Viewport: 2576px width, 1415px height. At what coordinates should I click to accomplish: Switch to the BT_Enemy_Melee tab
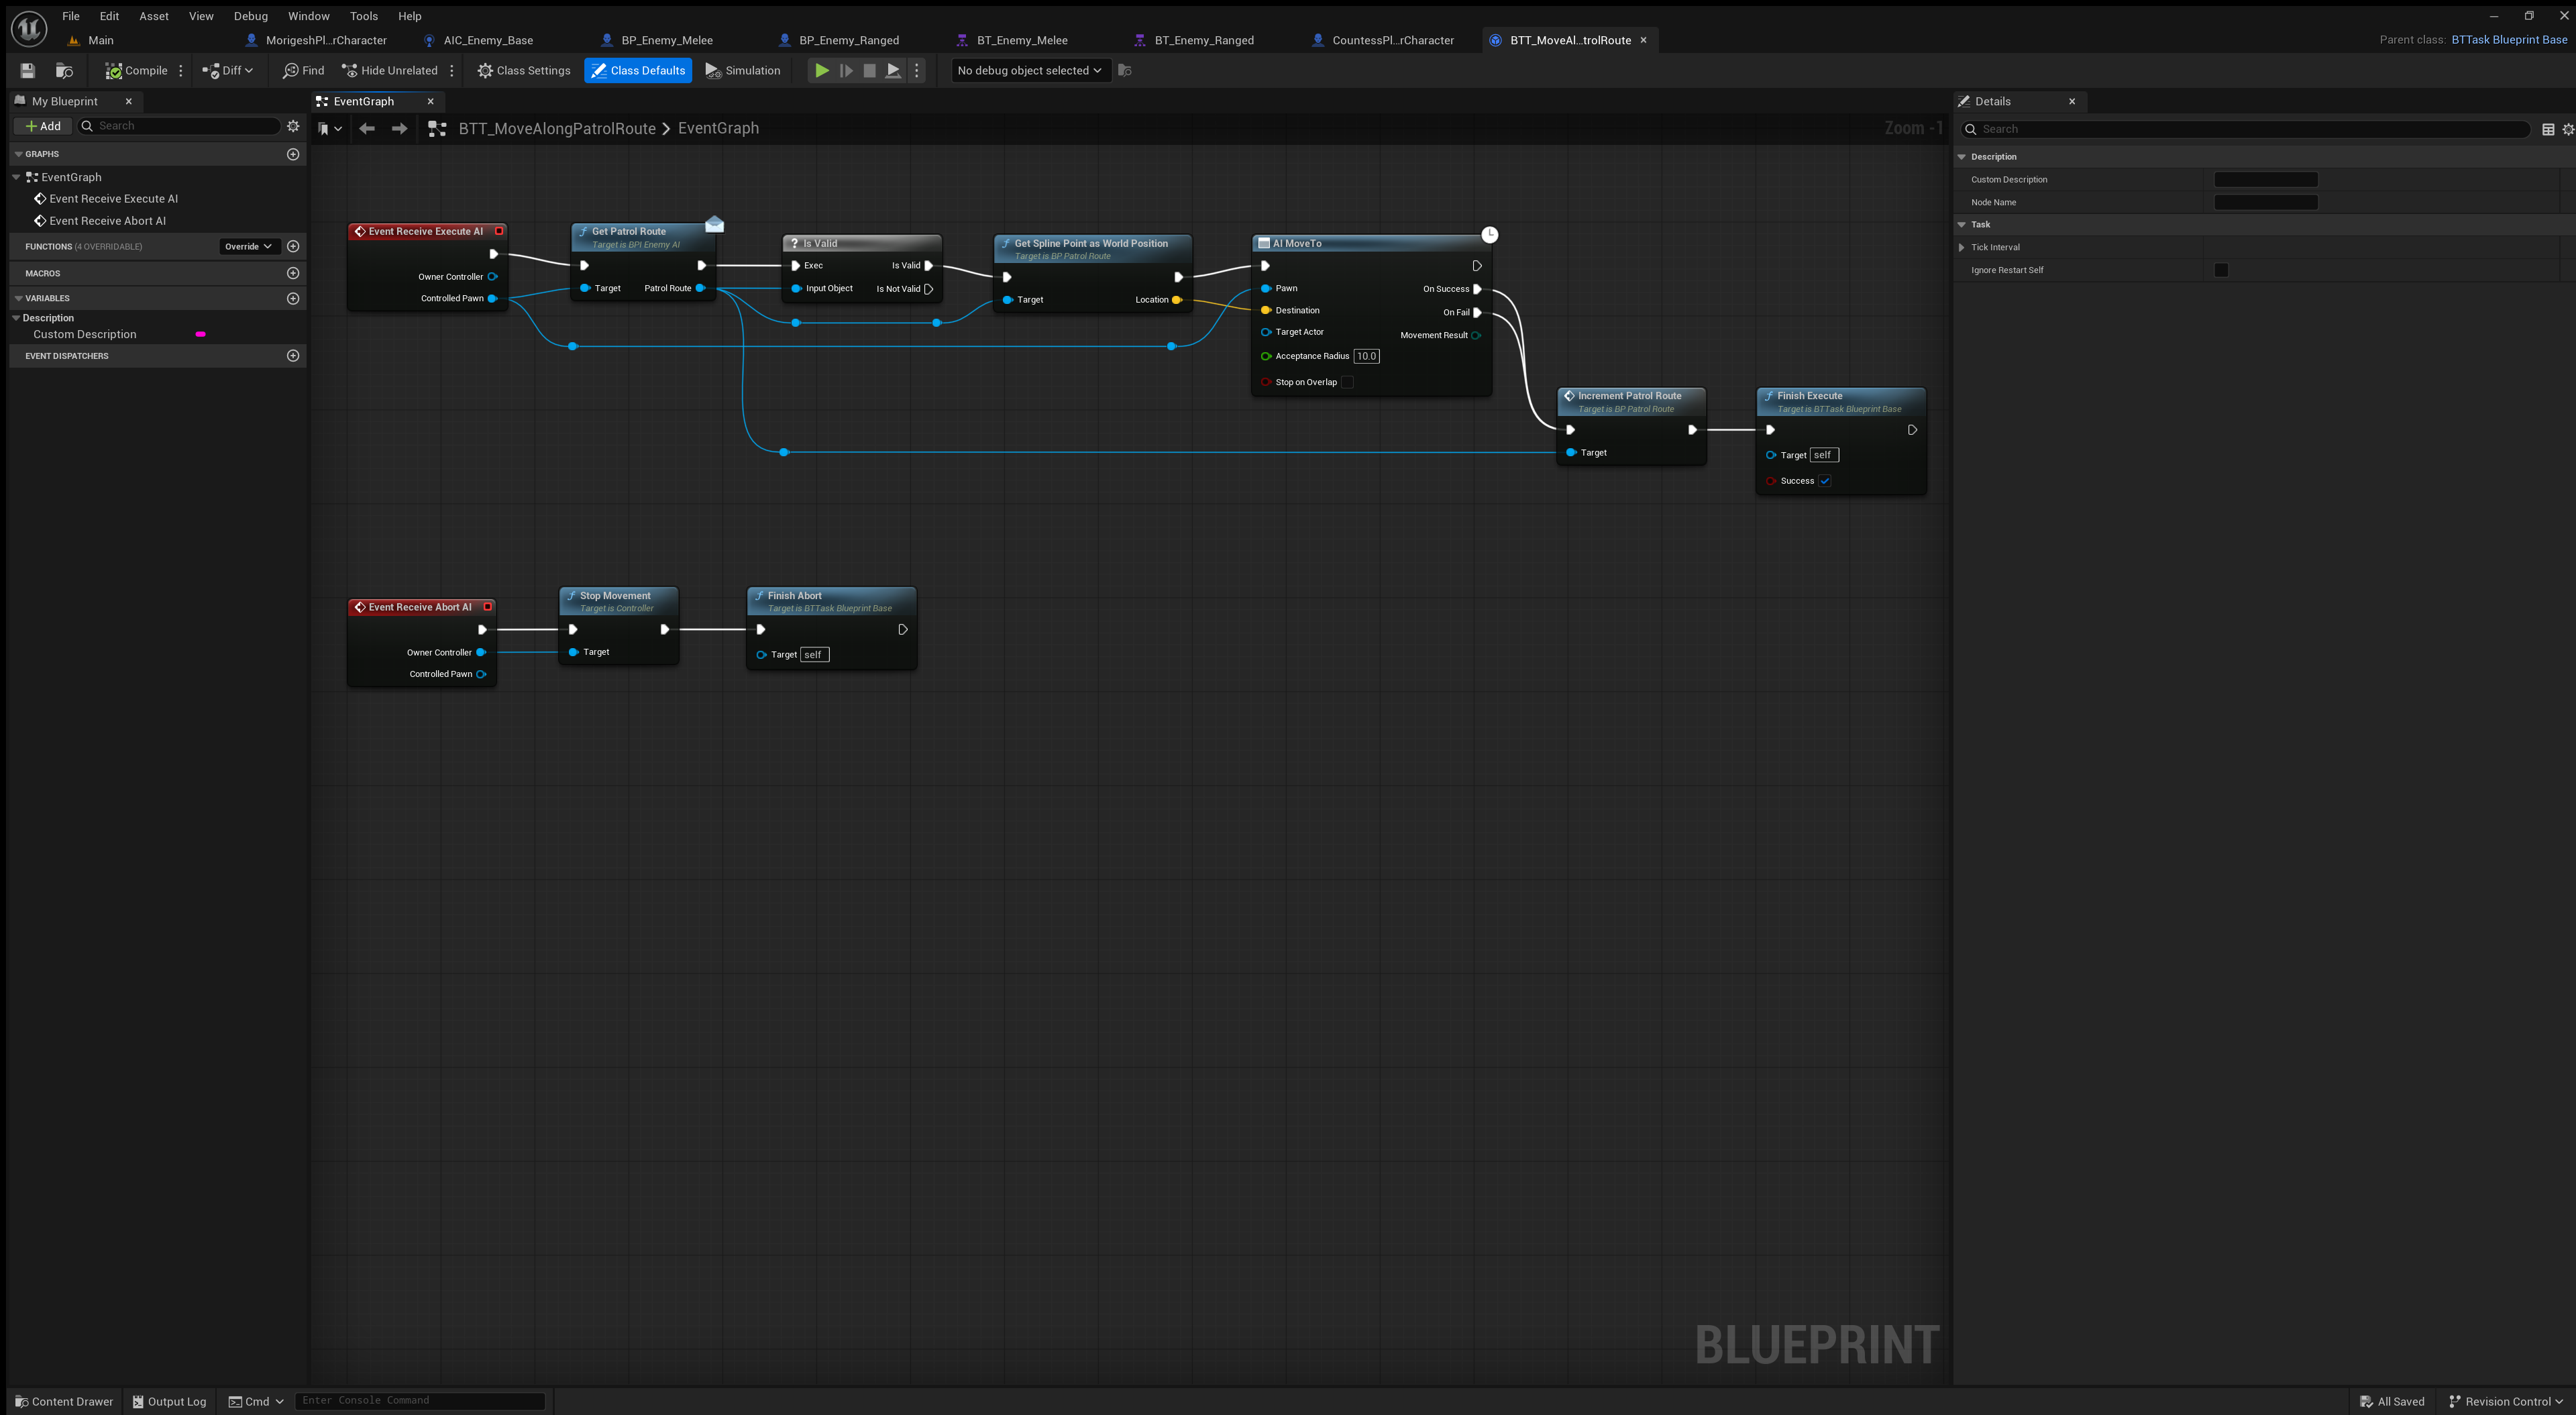coord(1021,40)
